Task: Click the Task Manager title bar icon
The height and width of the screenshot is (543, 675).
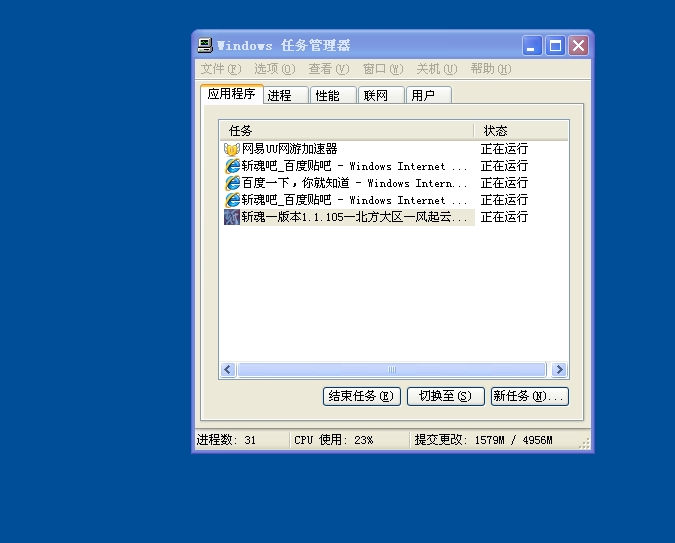Action: 205,45
